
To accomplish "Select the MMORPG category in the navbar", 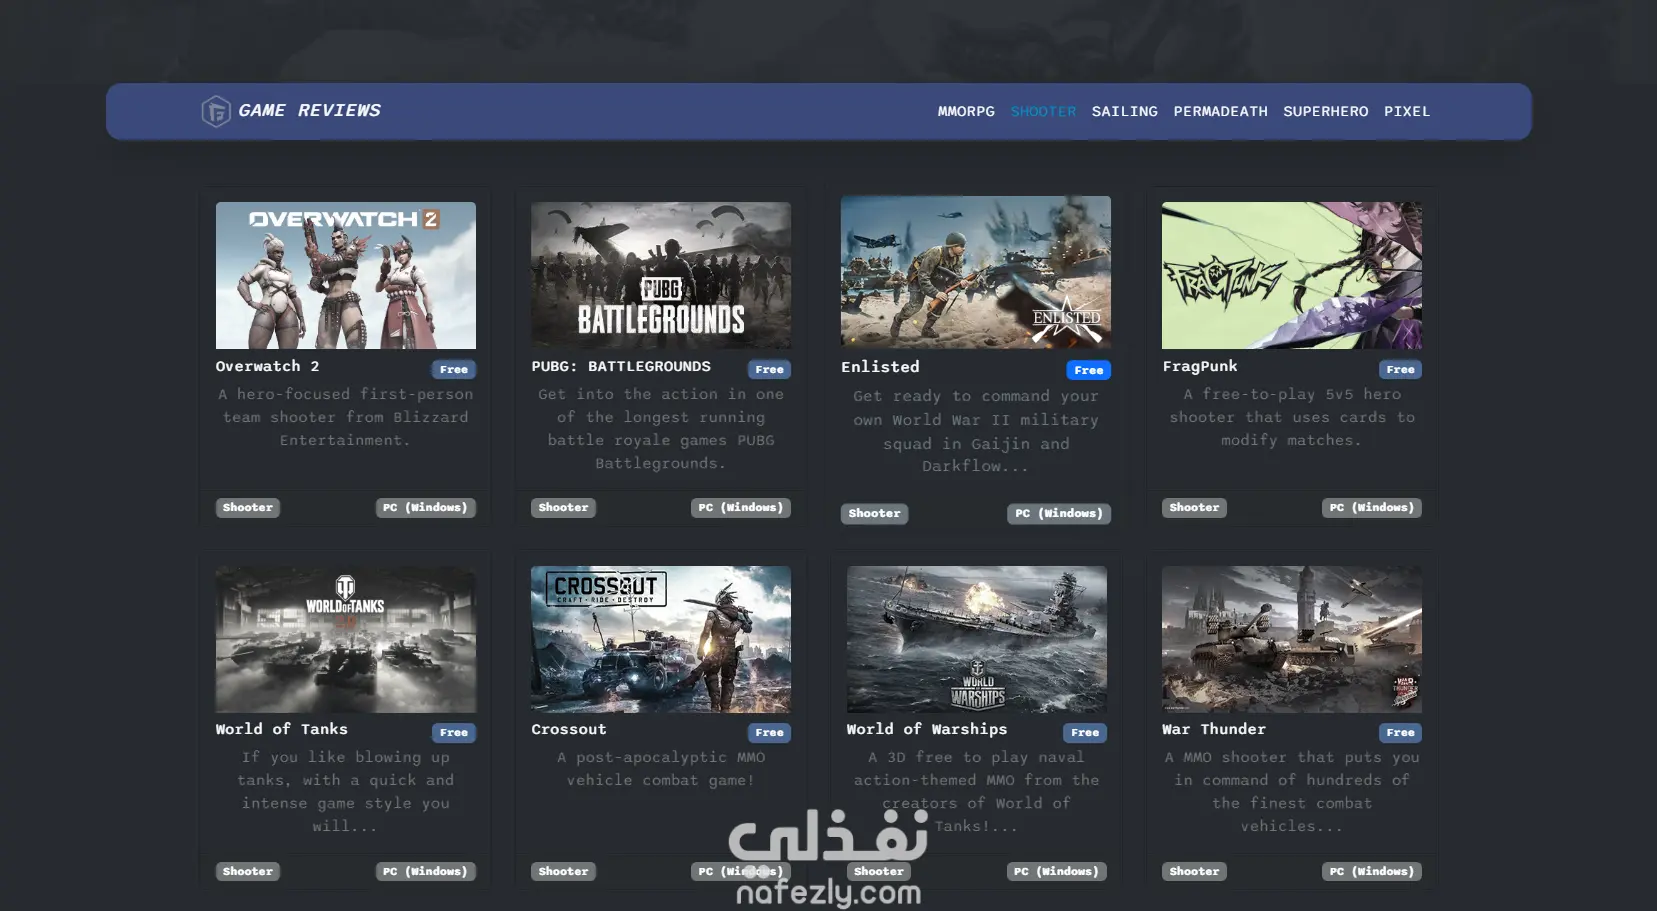I will 966,111.
